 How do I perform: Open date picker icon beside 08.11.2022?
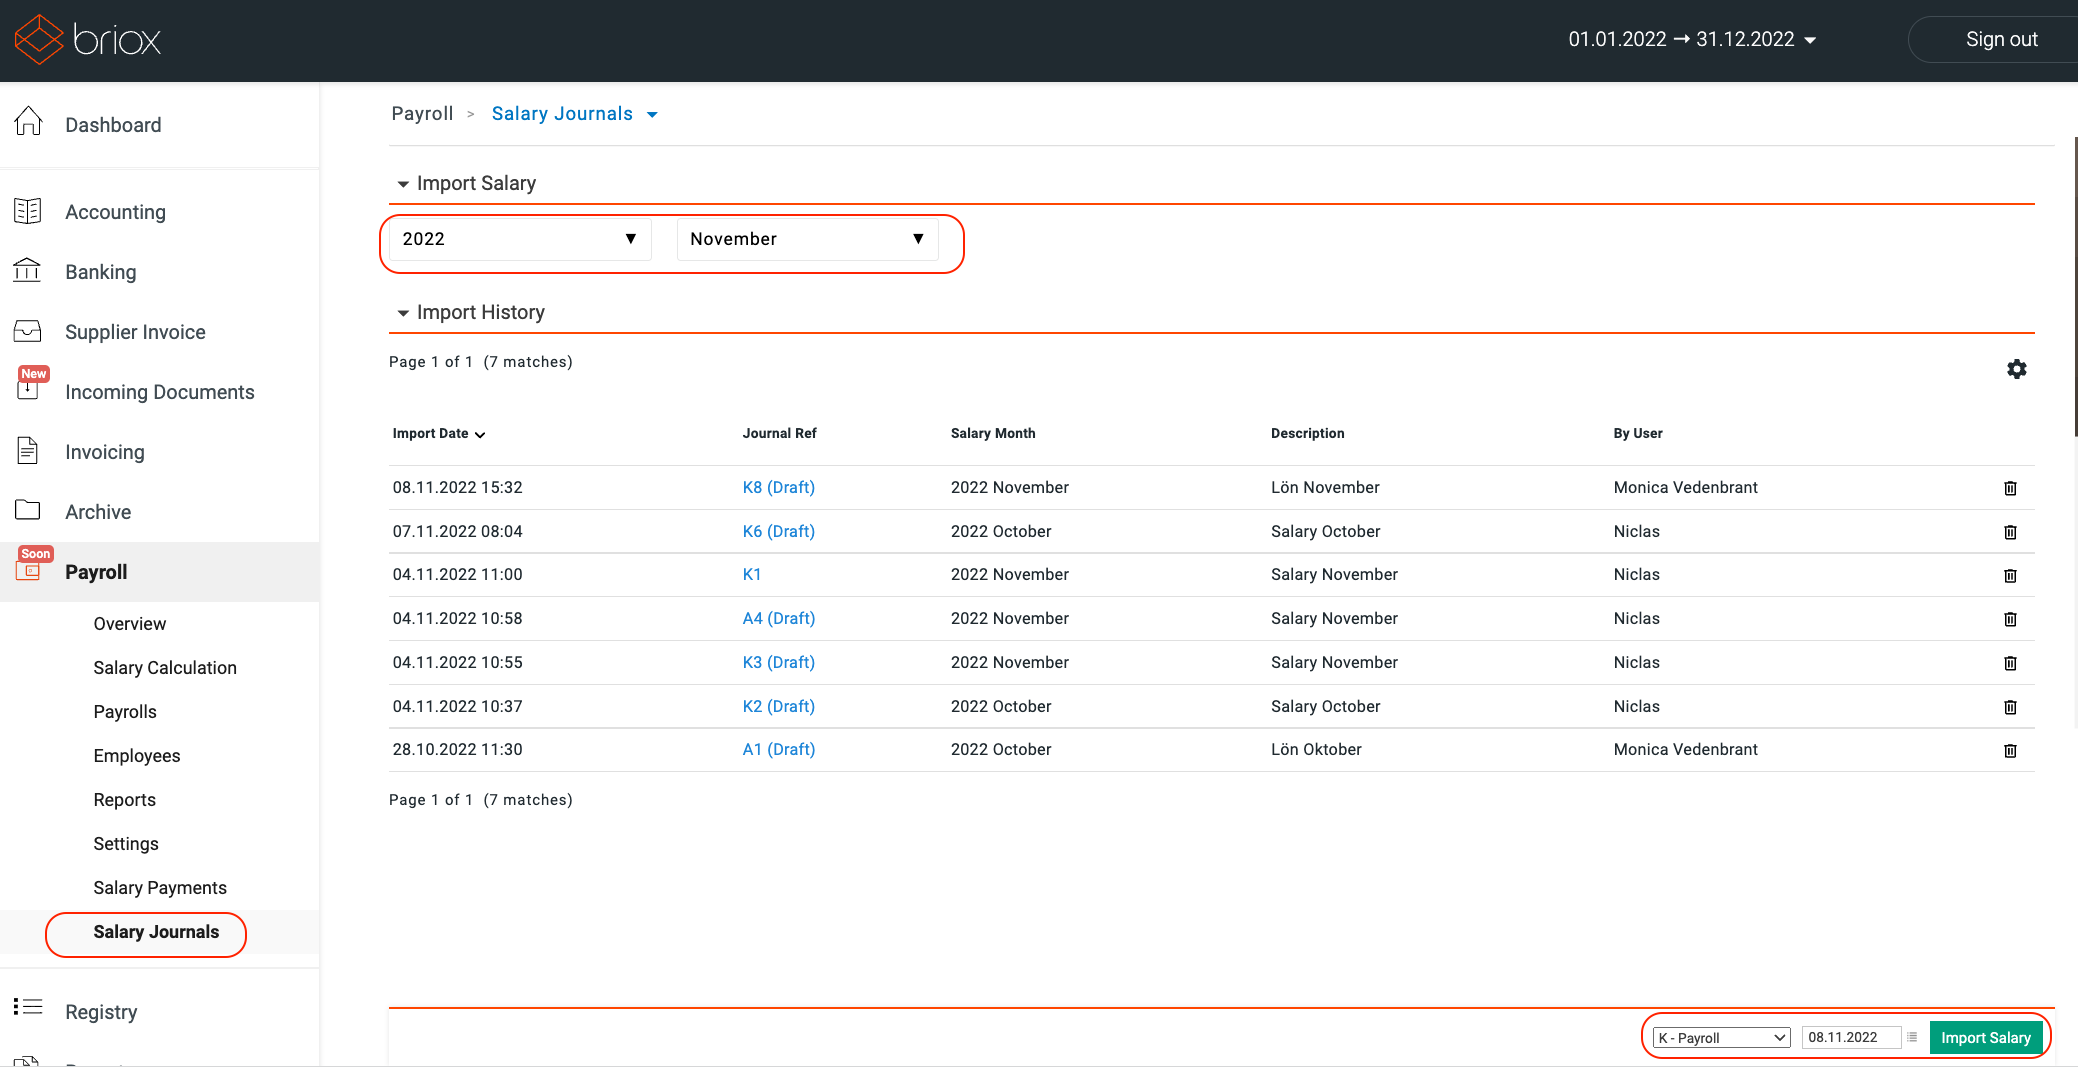1912,1037
